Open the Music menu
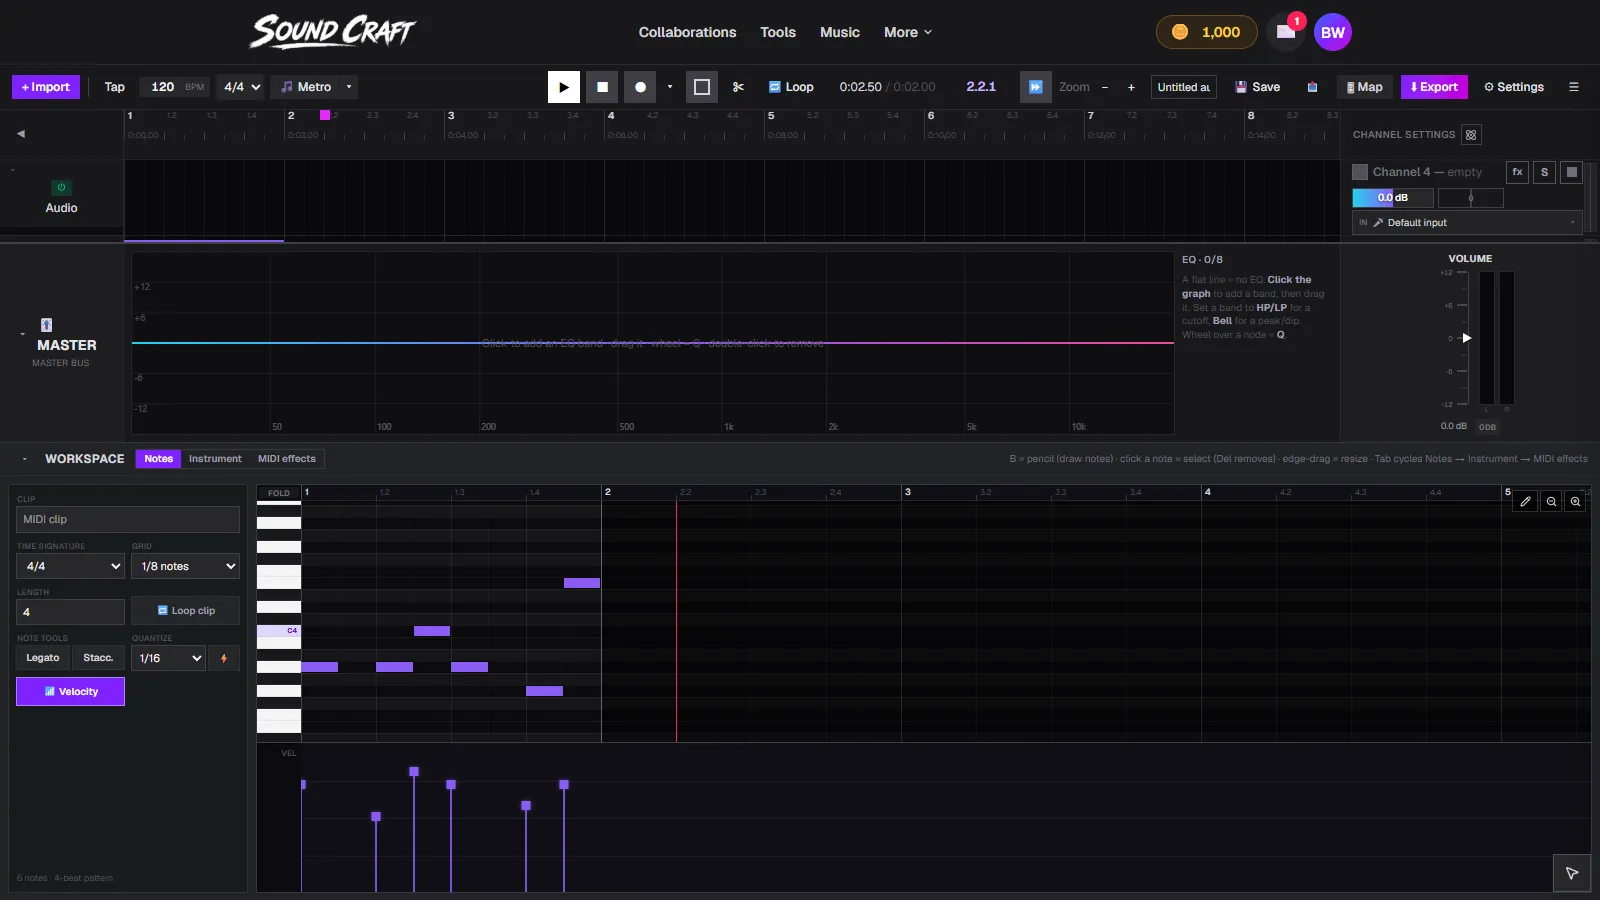The width and height of the screenshot is (1600, 900). pyautogui.click(x=840, y=32)
